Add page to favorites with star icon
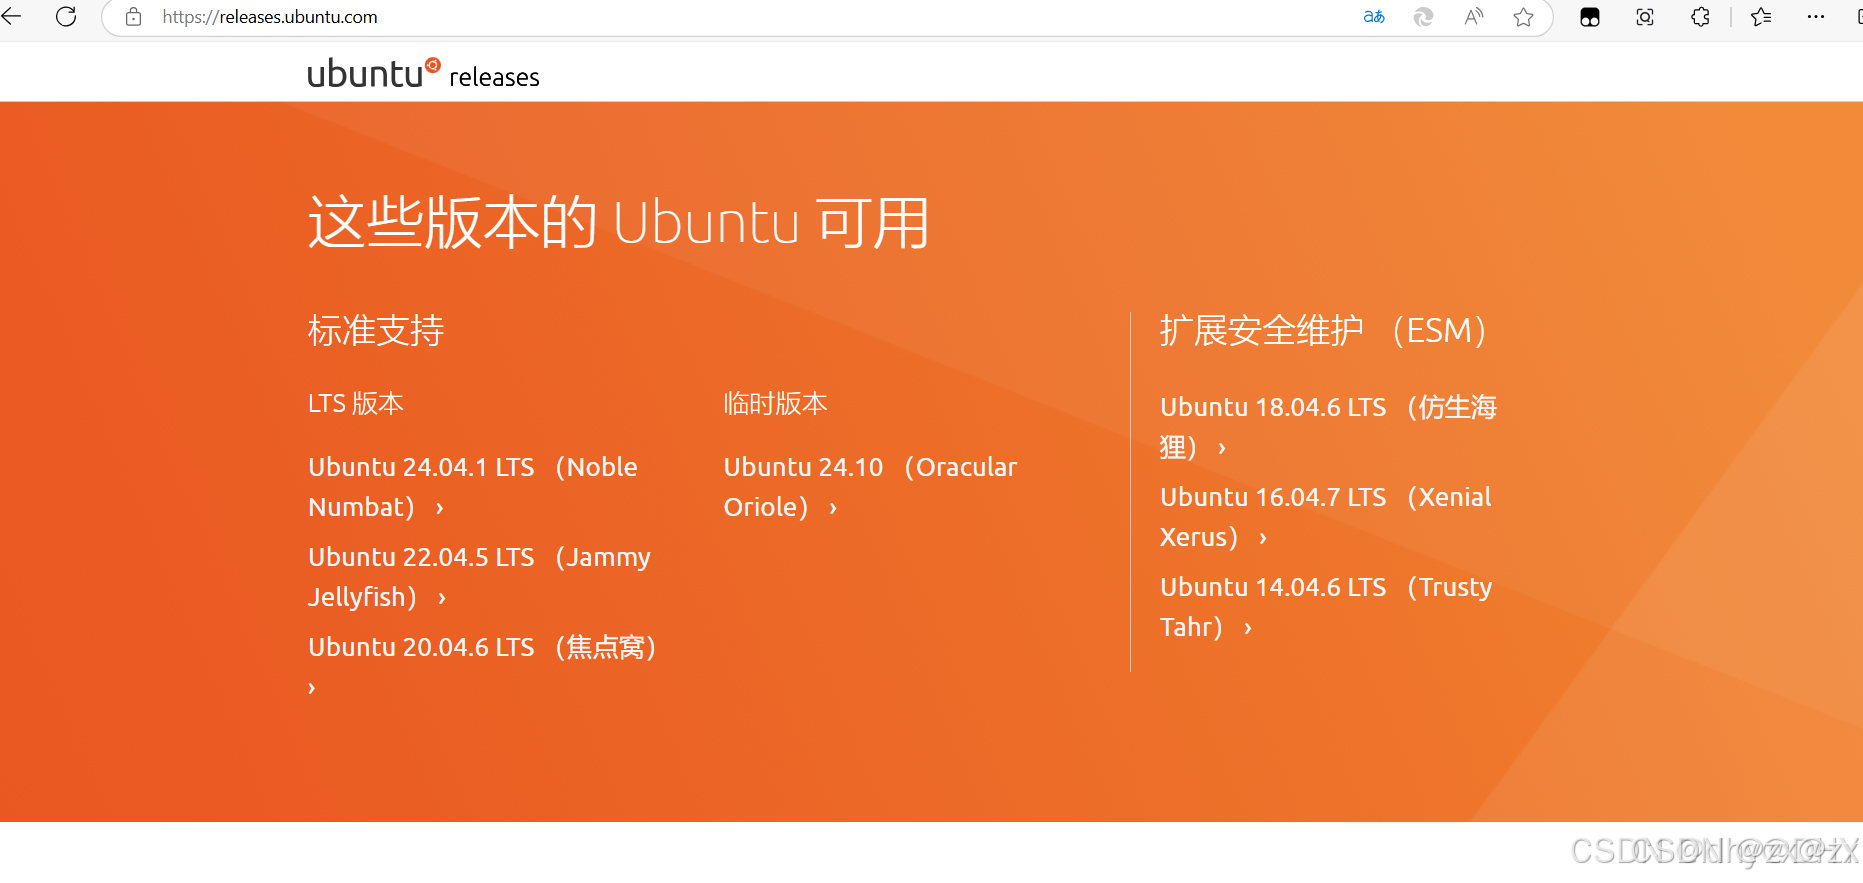The width and height of the screenshot is (1863, 883). 1523,17
